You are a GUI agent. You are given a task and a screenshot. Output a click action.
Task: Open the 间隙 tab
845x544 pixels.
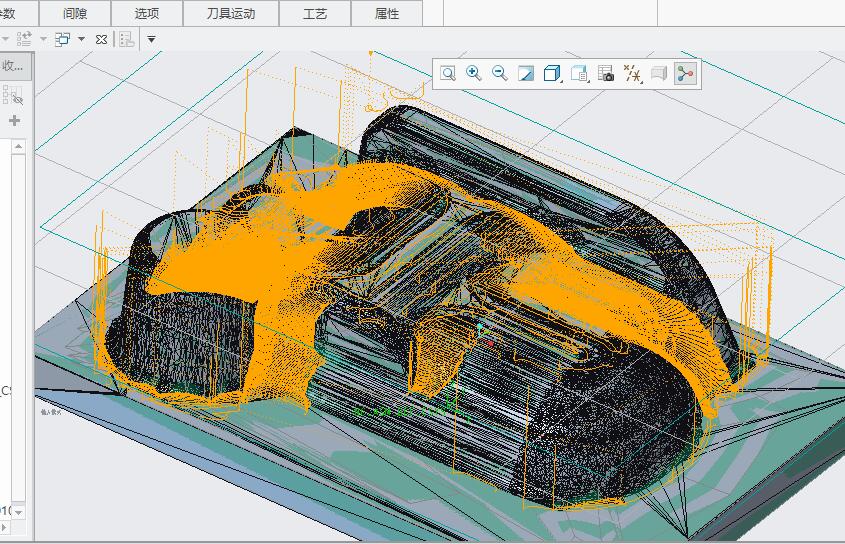click(74, 13)
